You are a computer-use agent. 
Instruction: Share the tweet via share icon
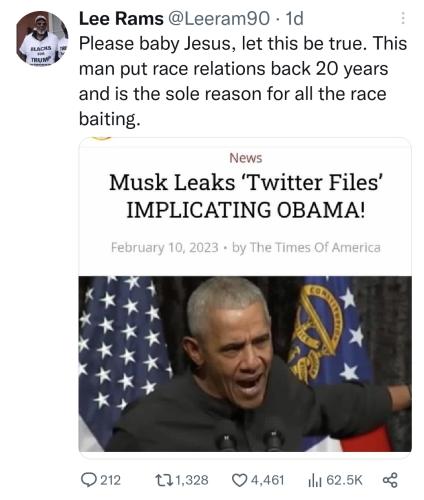pos(390,480)
